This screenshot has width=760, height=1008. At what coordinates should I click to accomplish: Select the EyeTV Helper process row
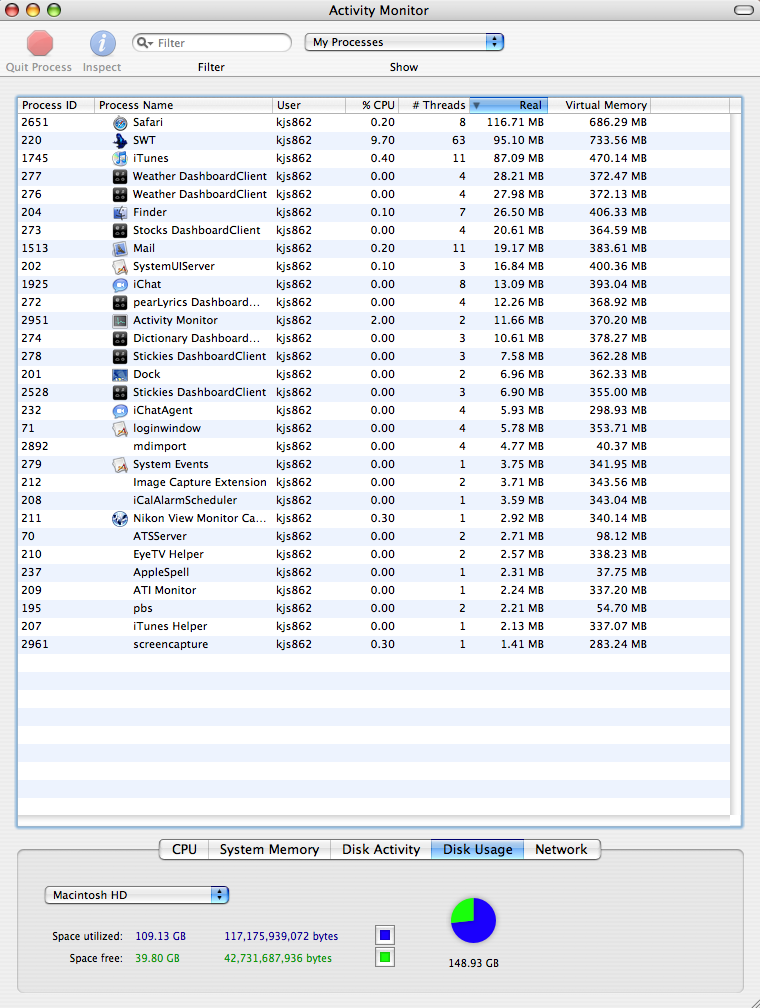pos(374,555)
